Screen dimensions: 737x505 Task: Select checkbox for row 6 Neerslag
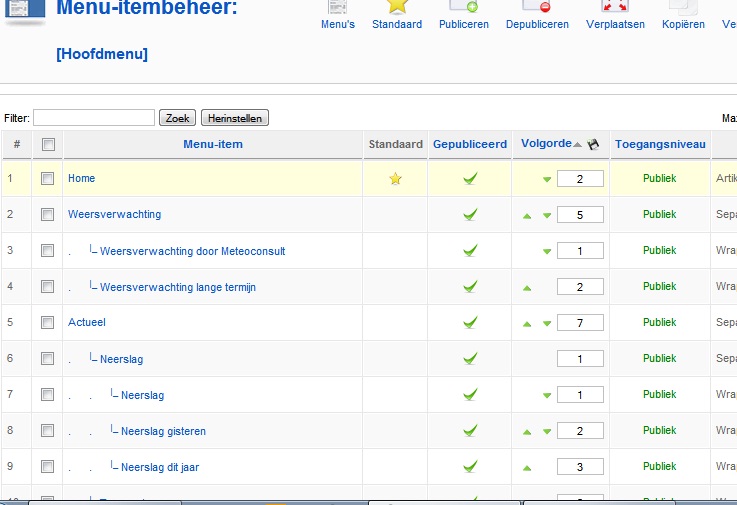pyautogui.click(x=47, y=358)
